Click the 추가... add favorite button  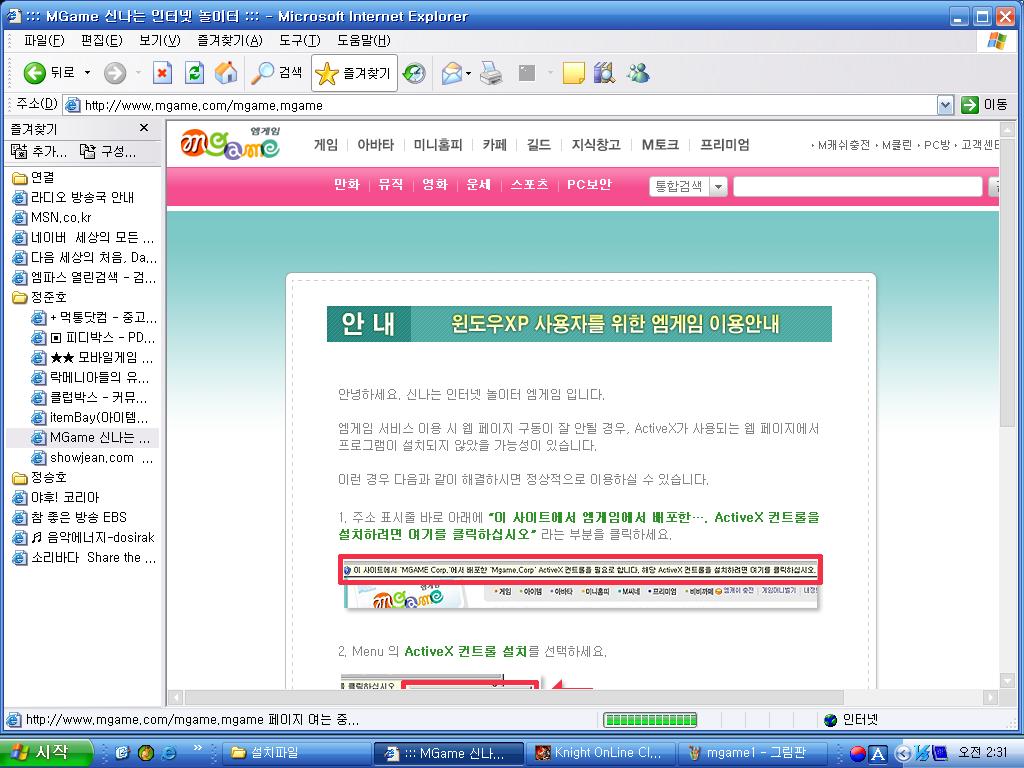39,152
